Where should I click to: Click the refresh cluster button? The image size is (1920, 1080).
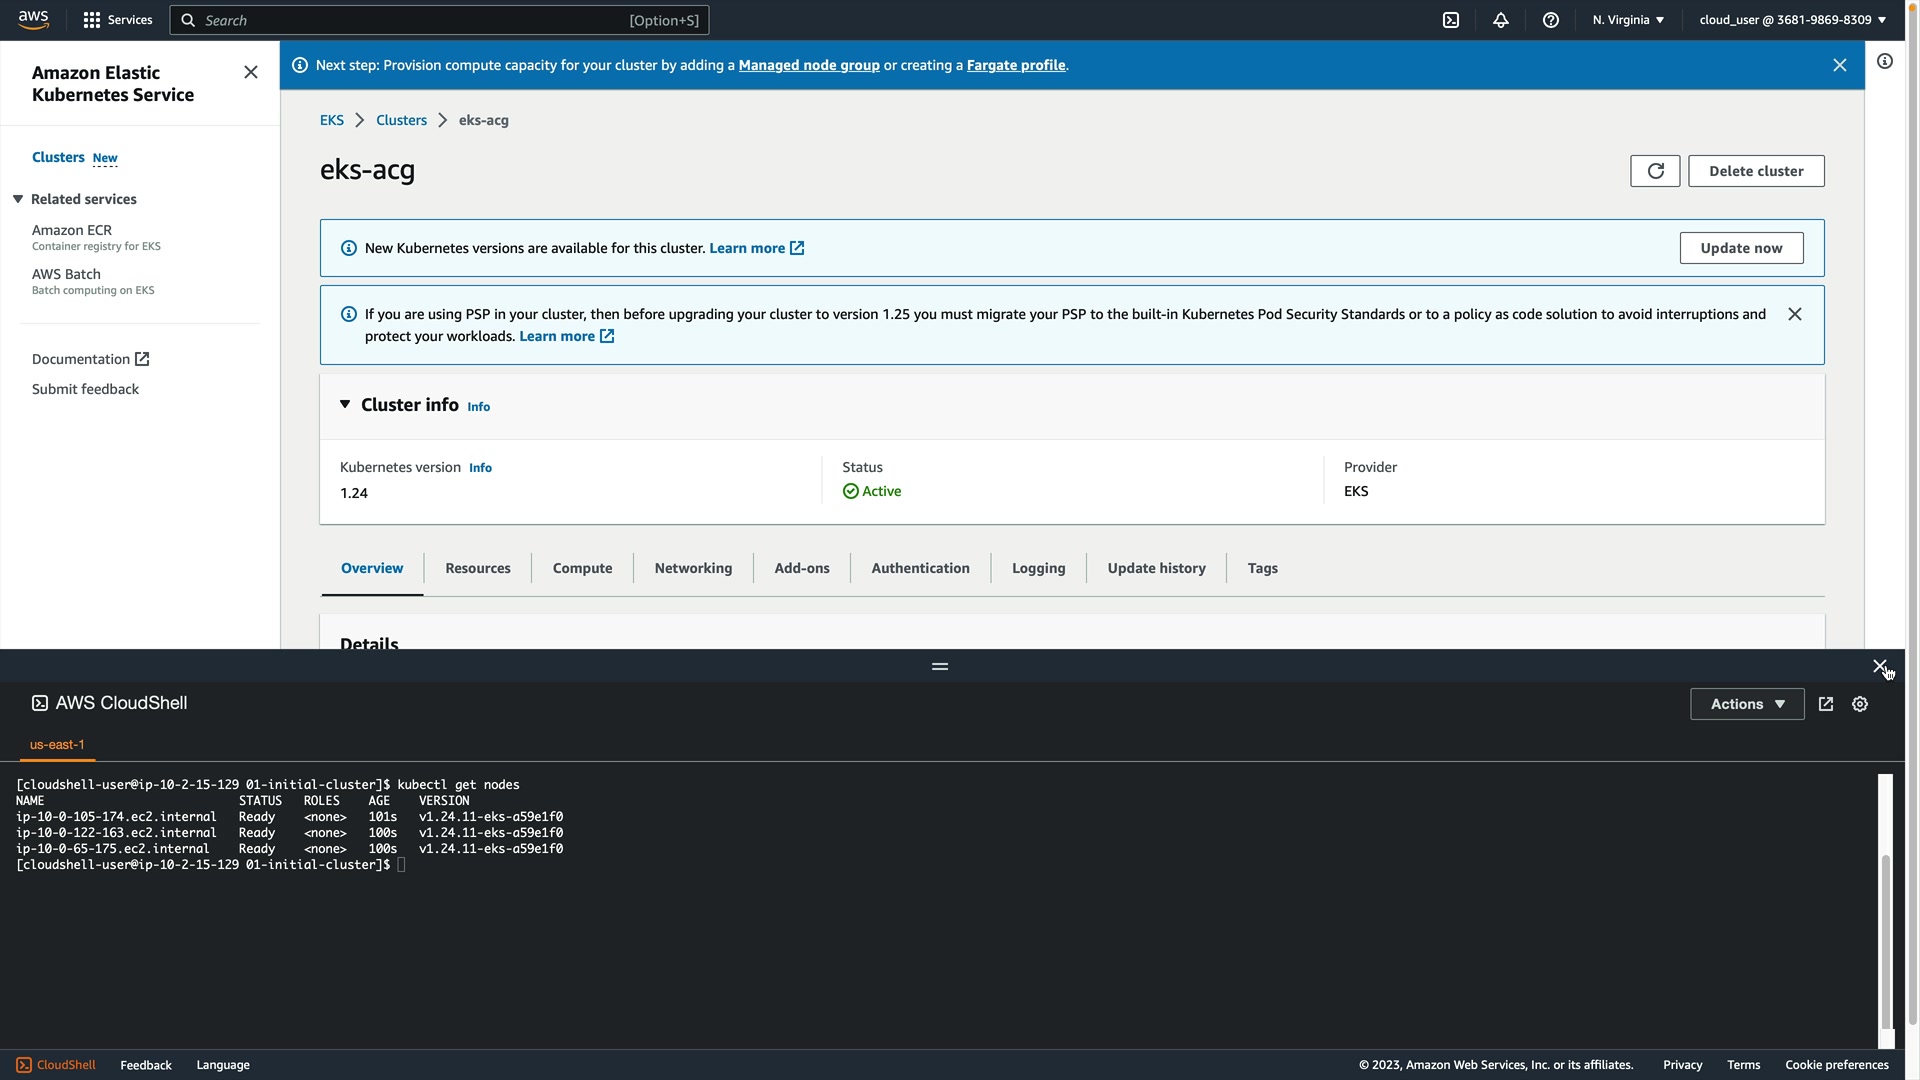1655,171
